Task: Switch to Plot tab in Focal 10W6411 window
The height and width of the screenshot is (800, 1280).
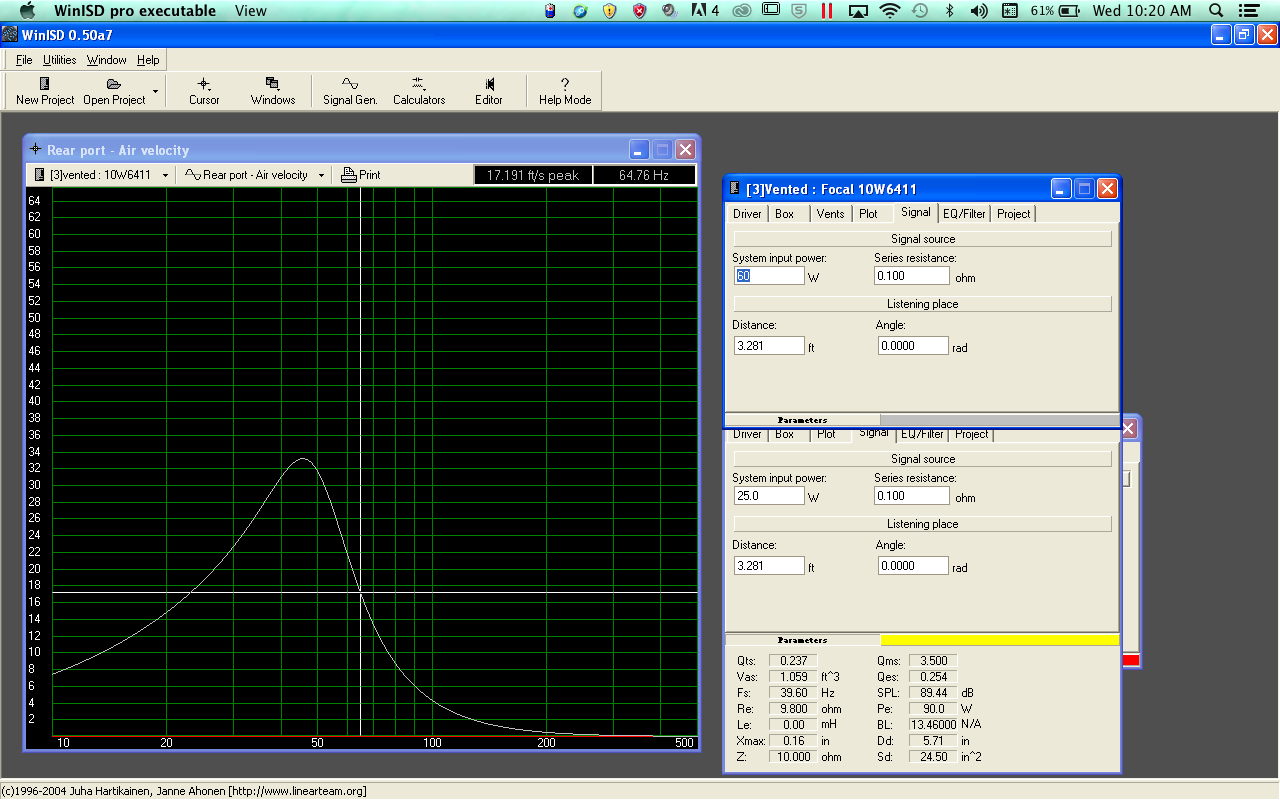Action: 868,214
